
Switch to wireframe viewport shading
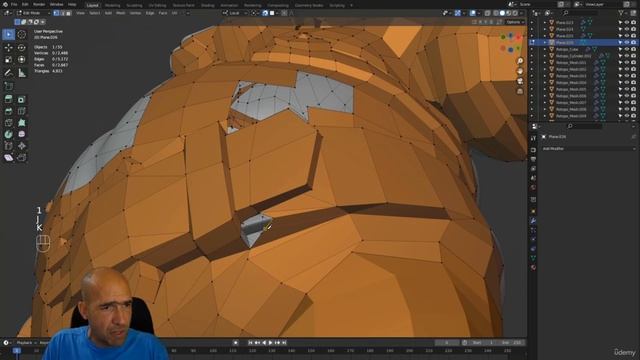[x=496, y=13]
